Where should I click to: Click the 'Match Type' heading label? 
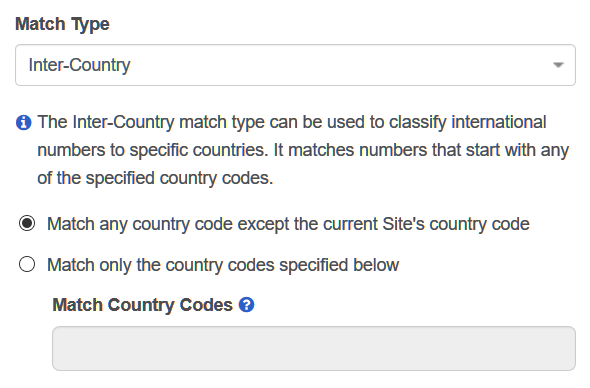click(62, 24)
